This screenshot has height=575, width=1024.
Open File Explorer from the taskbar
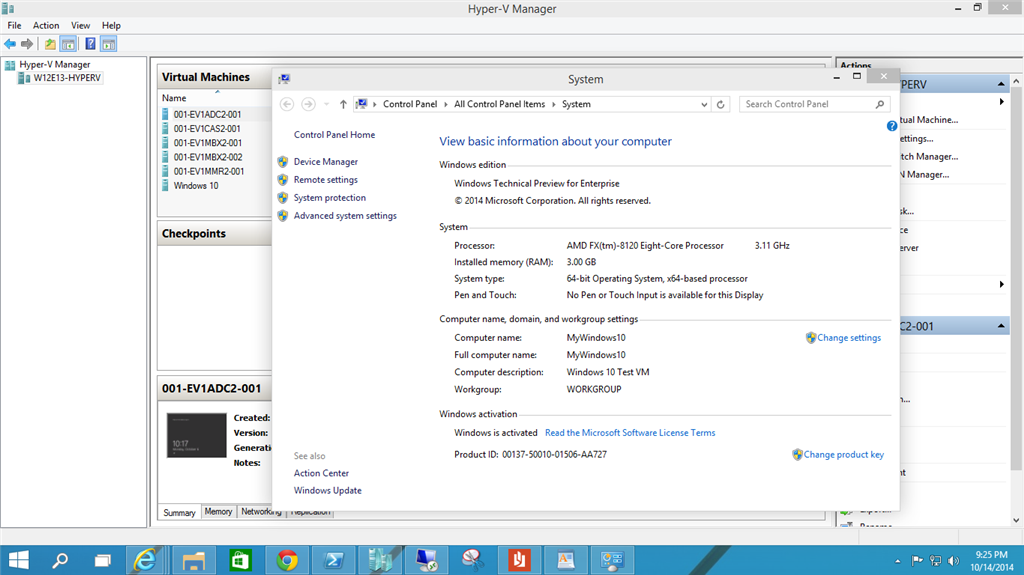click(193, 560)
